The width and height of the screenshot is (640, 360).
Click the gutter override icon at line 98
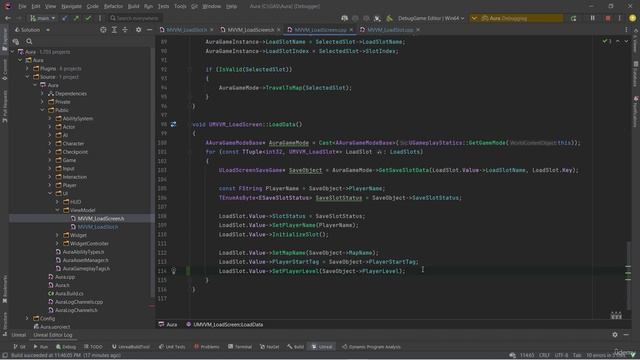[173, 124]
